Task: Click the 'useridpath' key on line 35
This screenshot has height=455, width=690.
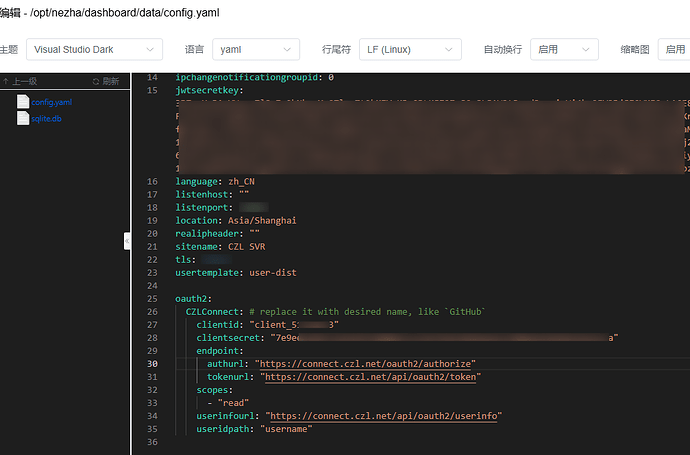Action: click(222, 429)
